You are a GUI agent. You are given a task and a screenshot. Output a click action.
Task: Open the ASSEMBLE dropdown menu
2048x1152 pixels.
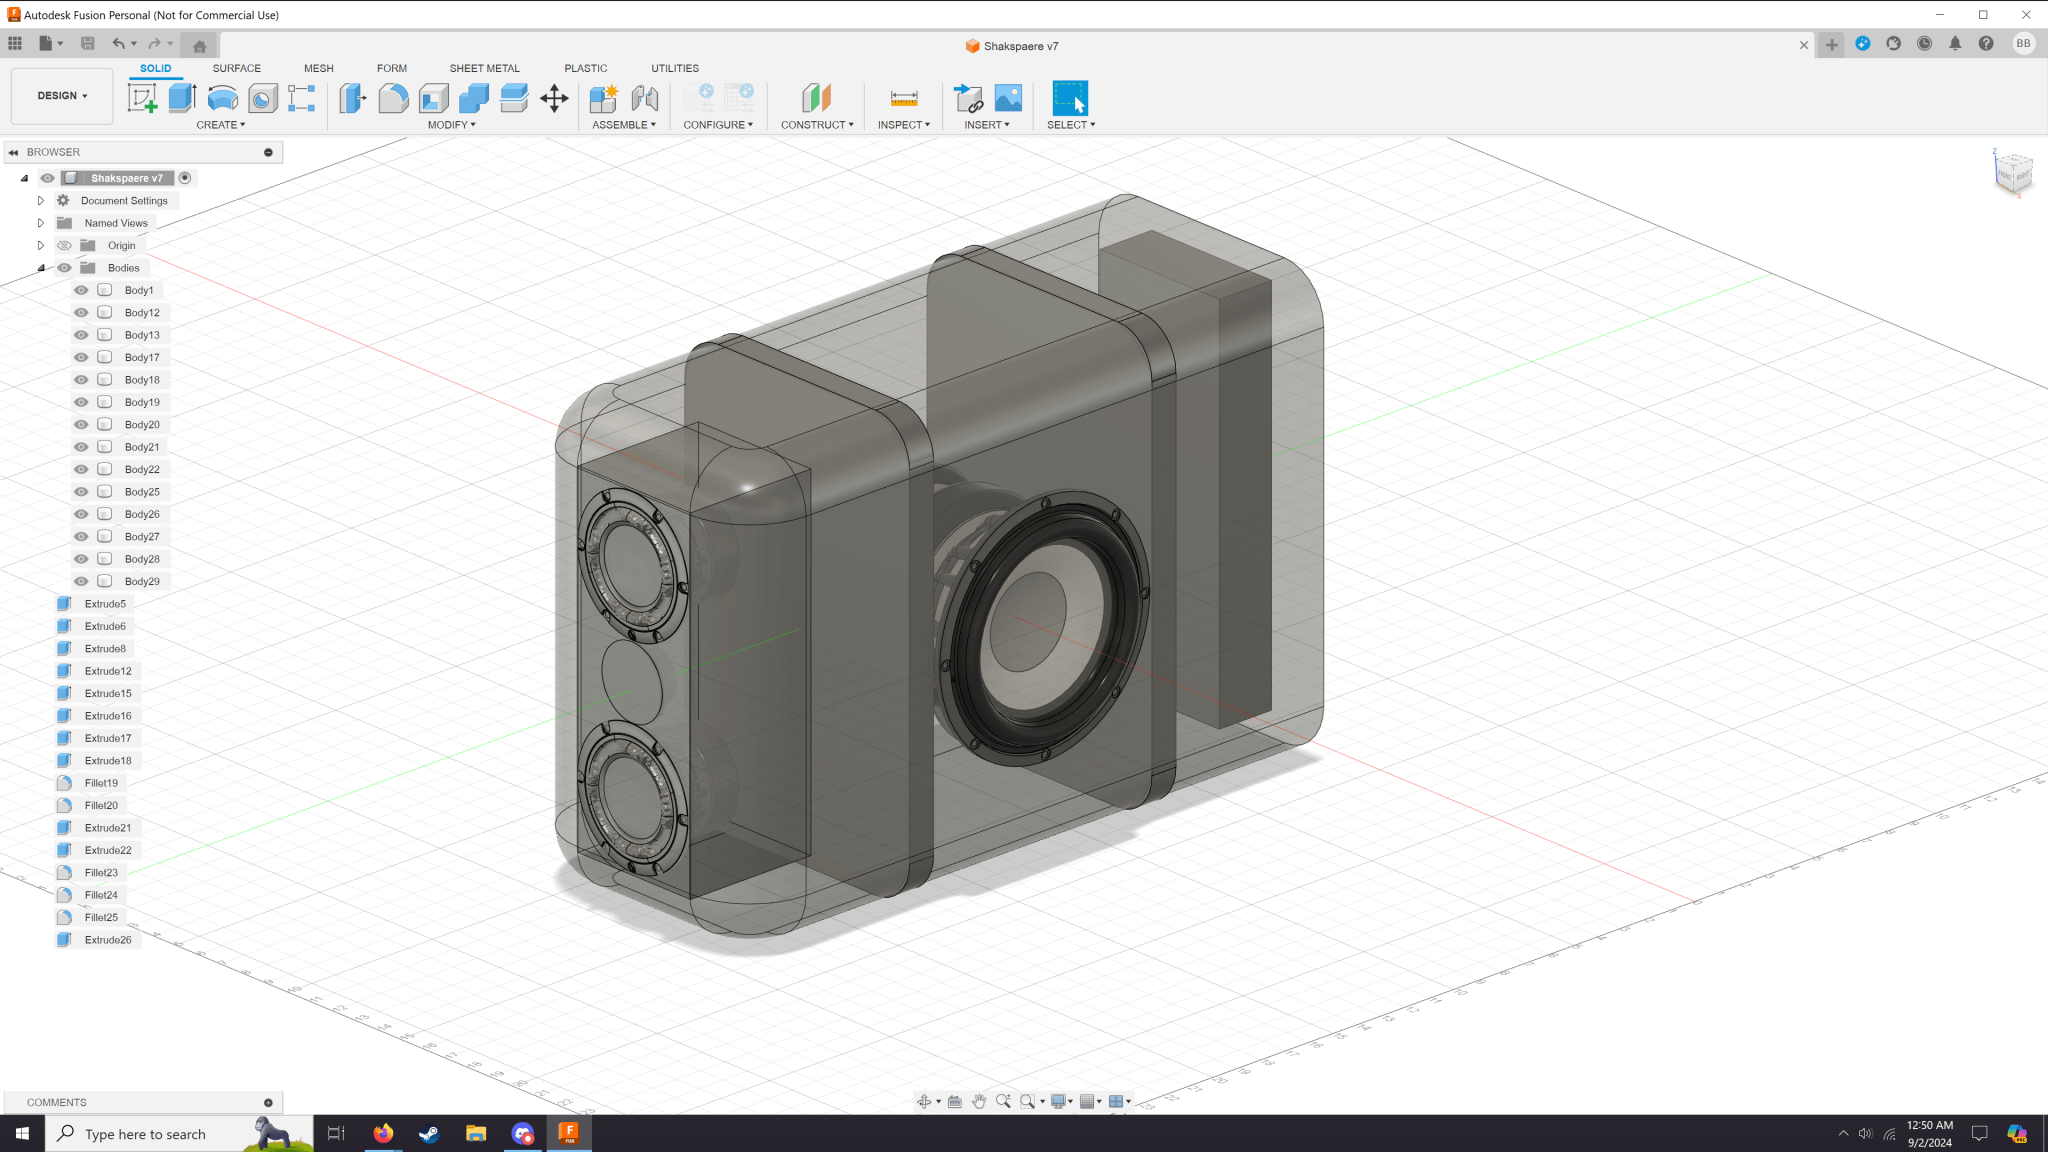pyautogui.click(x=624, y=125)
